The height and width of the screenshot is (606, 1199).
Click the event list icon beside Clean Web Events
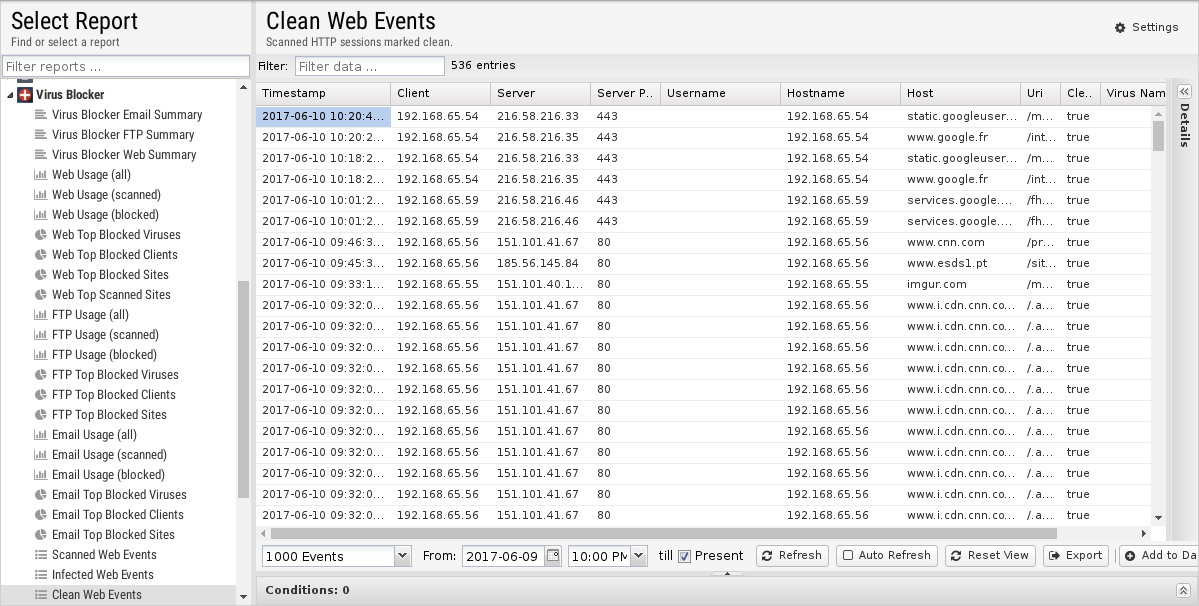(x=41, y=594)
